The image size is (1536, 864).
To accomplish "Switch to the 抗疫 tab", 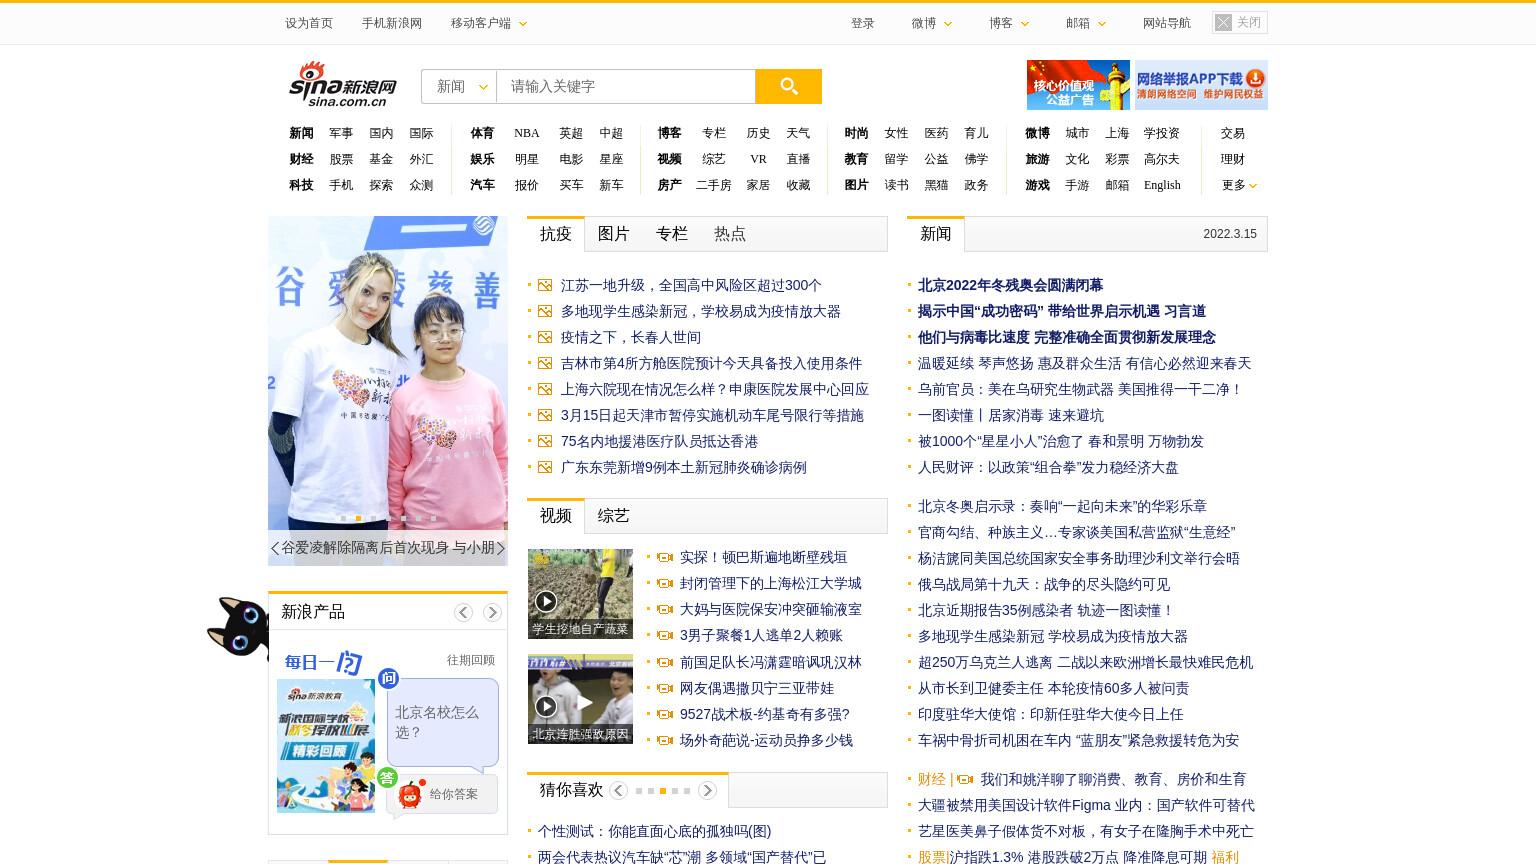I will (x=556, y=234).
